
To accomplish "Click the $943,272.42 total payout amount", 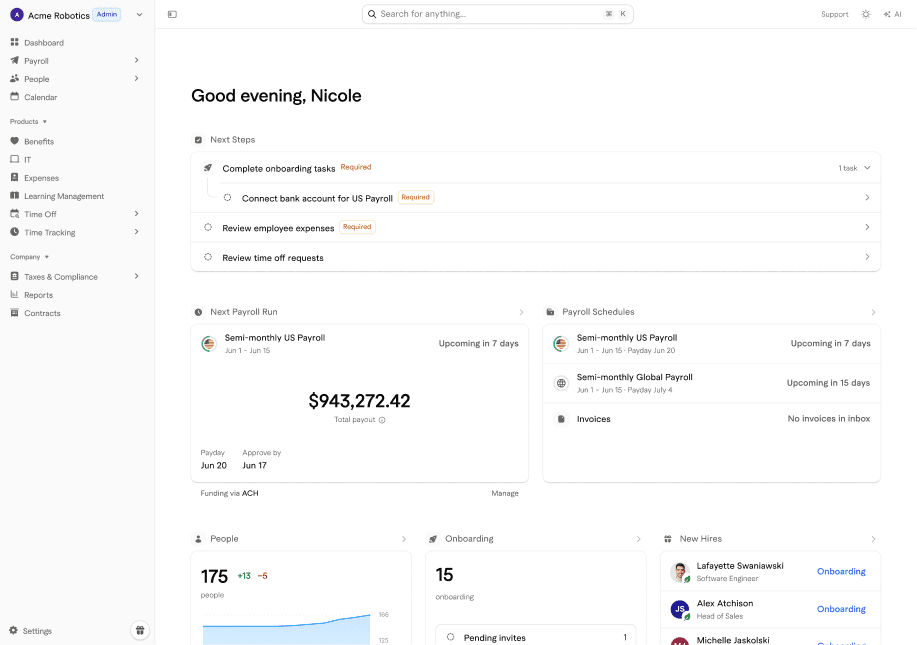I will [360, 401].
